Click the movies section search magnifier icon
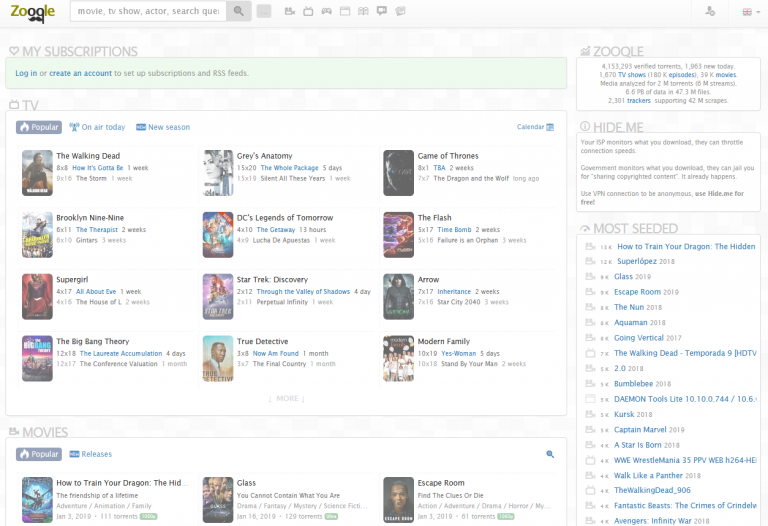The width and height of the screenshot is (768, 526). pyautogui.click(x=550, y=454)
